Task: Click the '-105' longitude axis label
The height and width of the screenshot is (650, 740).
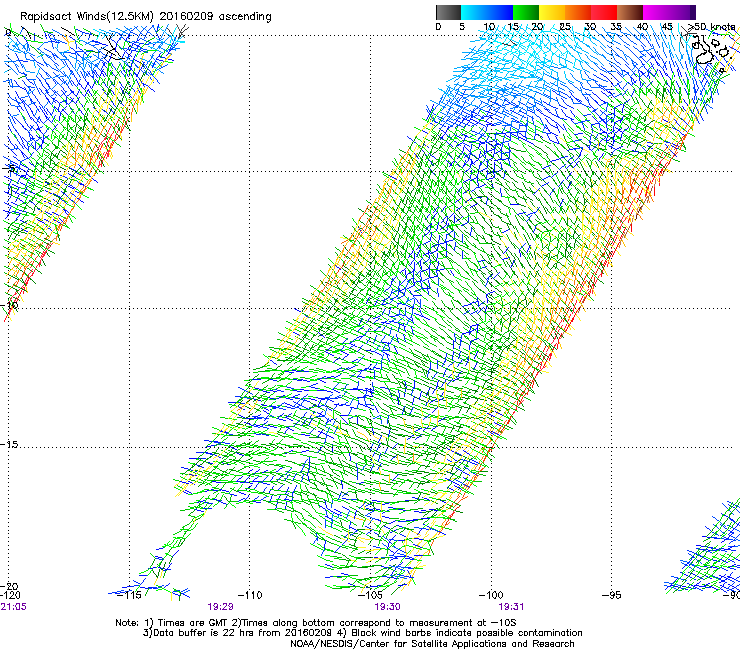Action: coord(370,595)
